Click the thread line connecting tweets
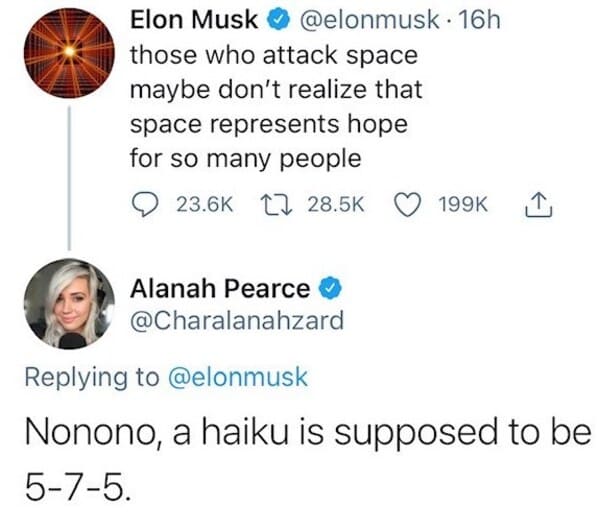 69,178
